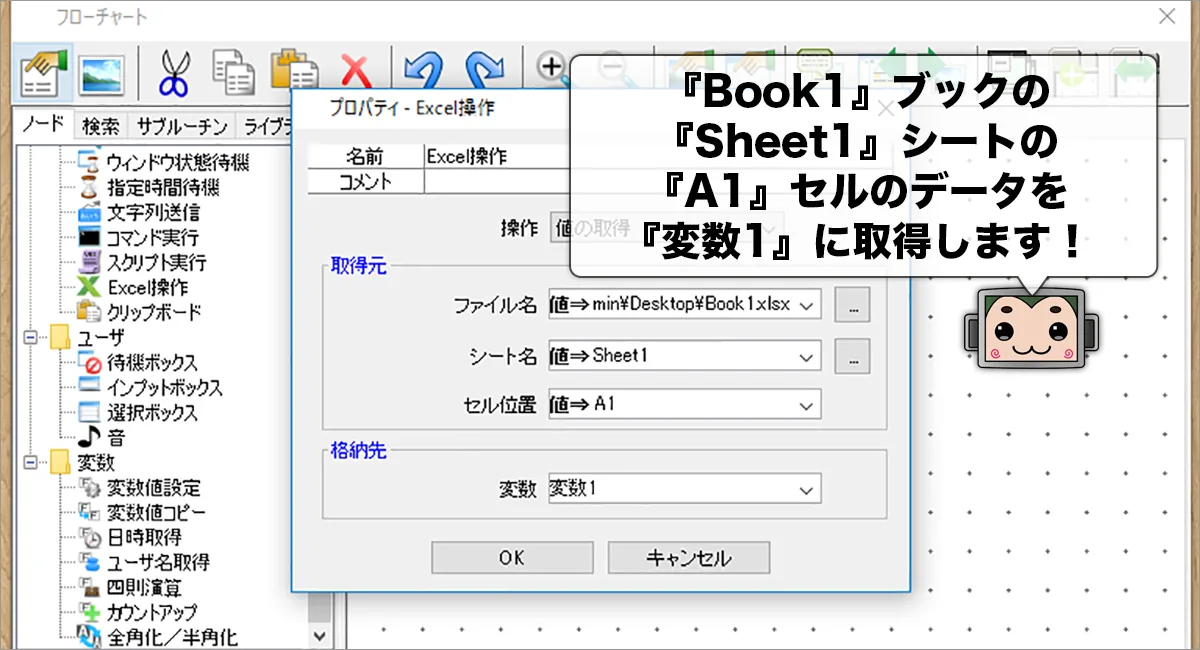Viewport: 1200px width, 650px height.
Task: Select the 四則演算 node
Action: [132, 587]
